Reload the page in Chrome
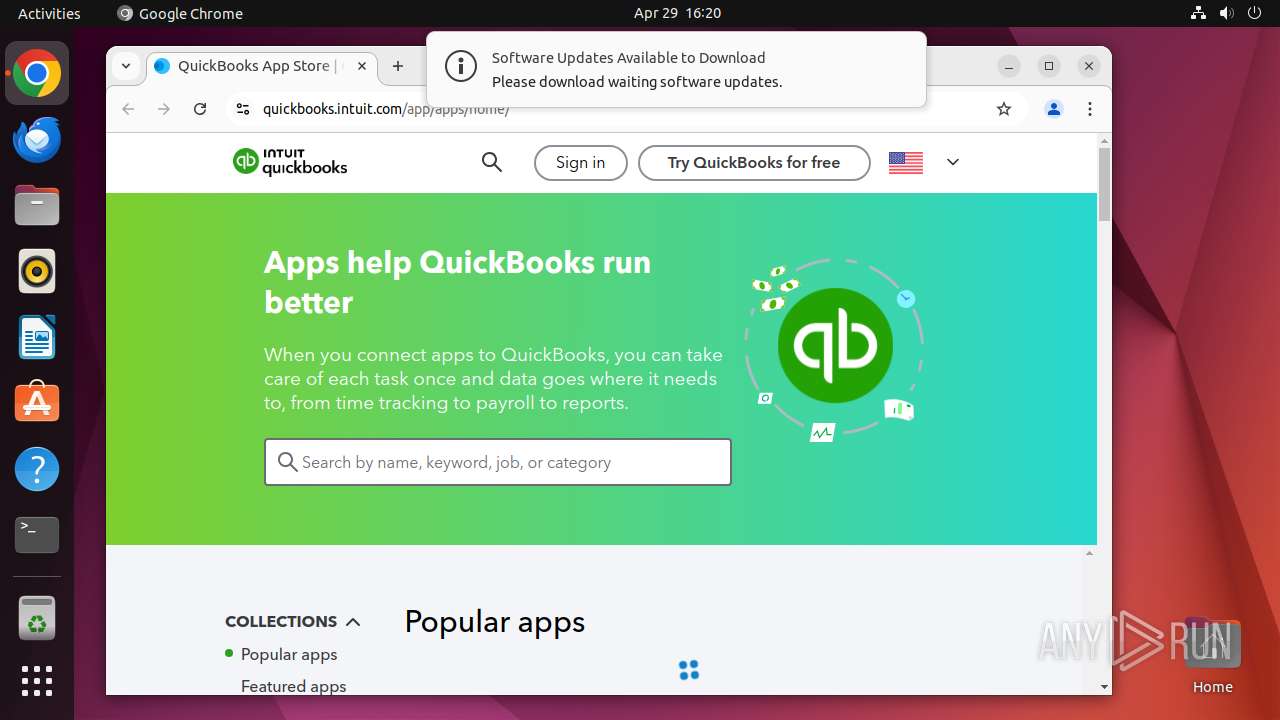This screenshot has width=1280, height=720. (x=200, y=109)
